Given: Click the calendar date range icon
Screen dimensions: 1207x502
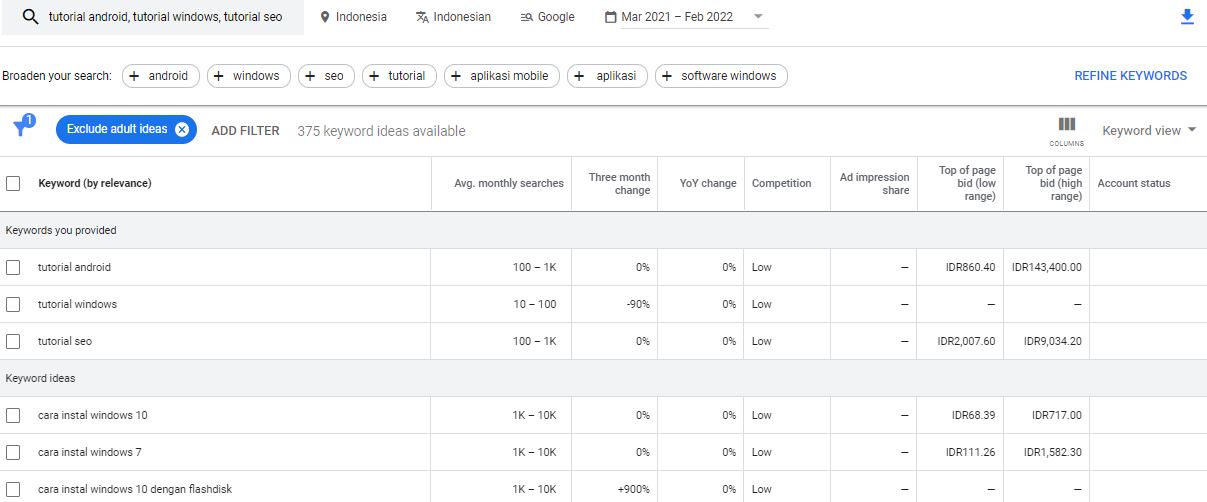Looking at the screenshot, I should (611, 17).
